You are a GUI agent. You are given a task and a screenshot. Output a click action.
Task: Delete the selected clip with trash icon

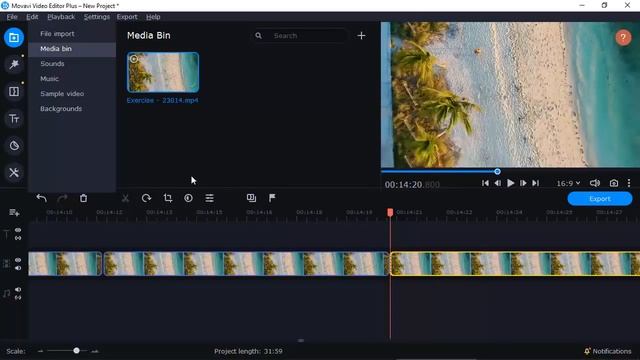point(83,198)
